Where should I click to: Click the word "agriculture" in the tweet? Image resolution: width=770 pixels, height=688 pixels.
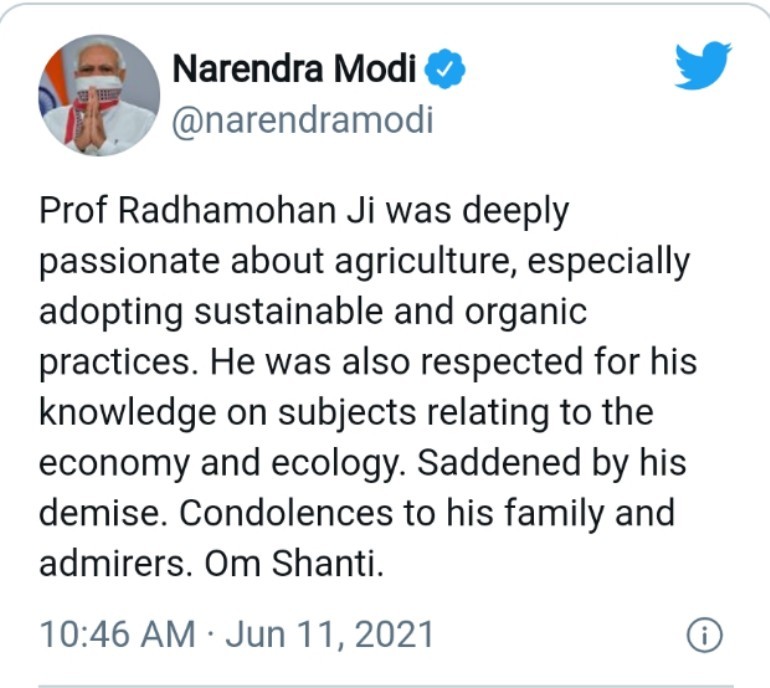pyautogui.click(x=418, y=262)
